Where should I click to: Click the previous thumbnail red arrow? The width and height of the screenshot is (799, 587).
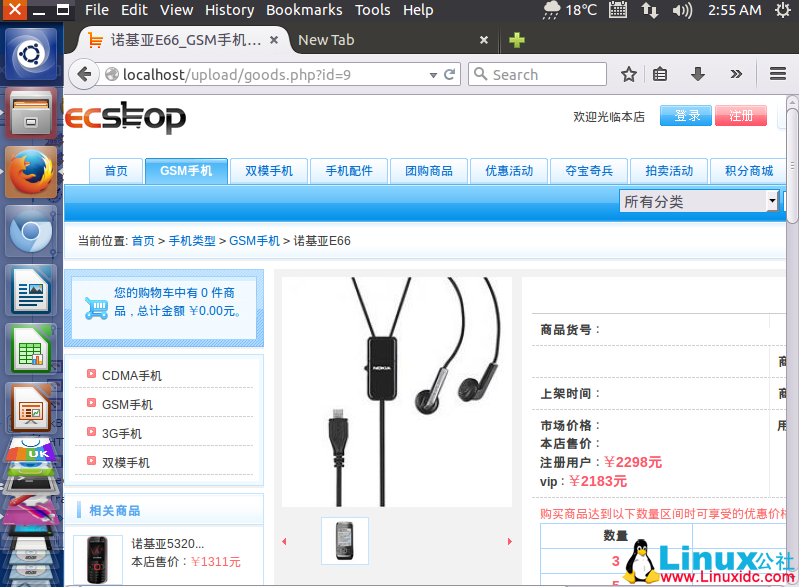pos(284,541)
